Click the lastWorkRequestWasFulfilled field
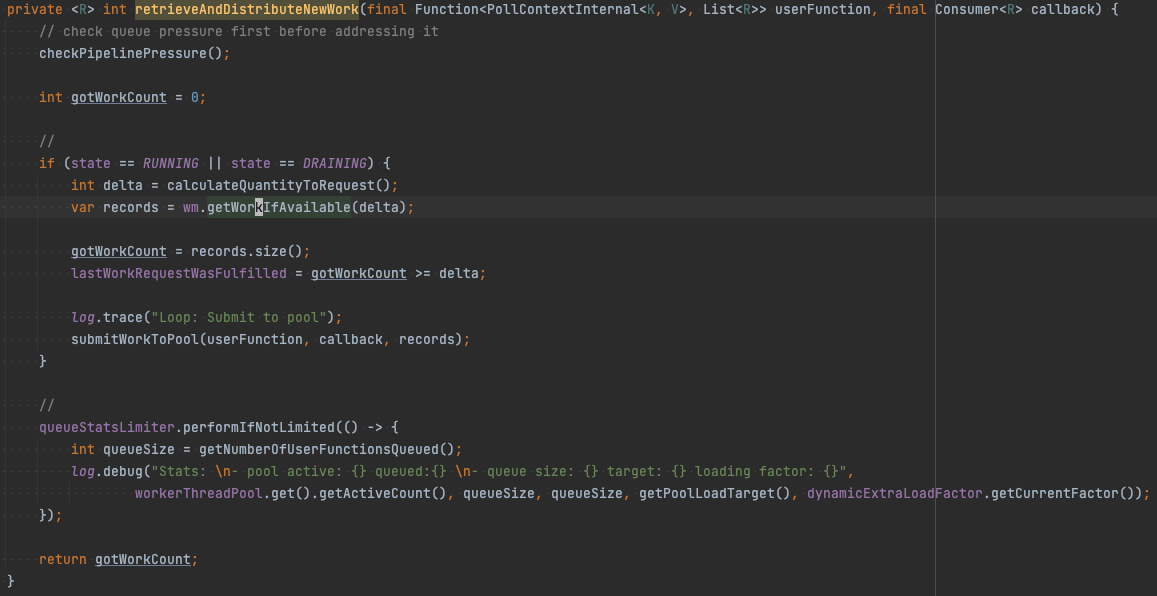 coord(179,274)
